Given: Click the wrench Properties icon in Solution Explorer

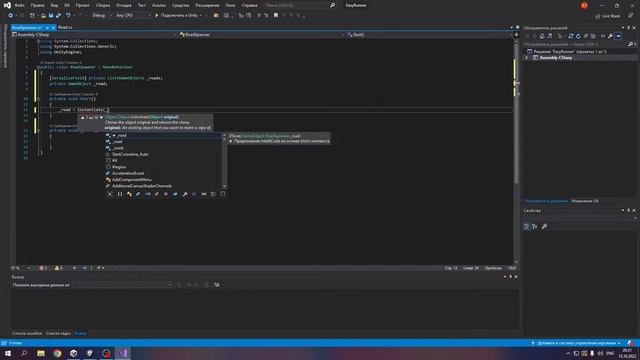Looking at the screenshot, I should pos(610,36).
